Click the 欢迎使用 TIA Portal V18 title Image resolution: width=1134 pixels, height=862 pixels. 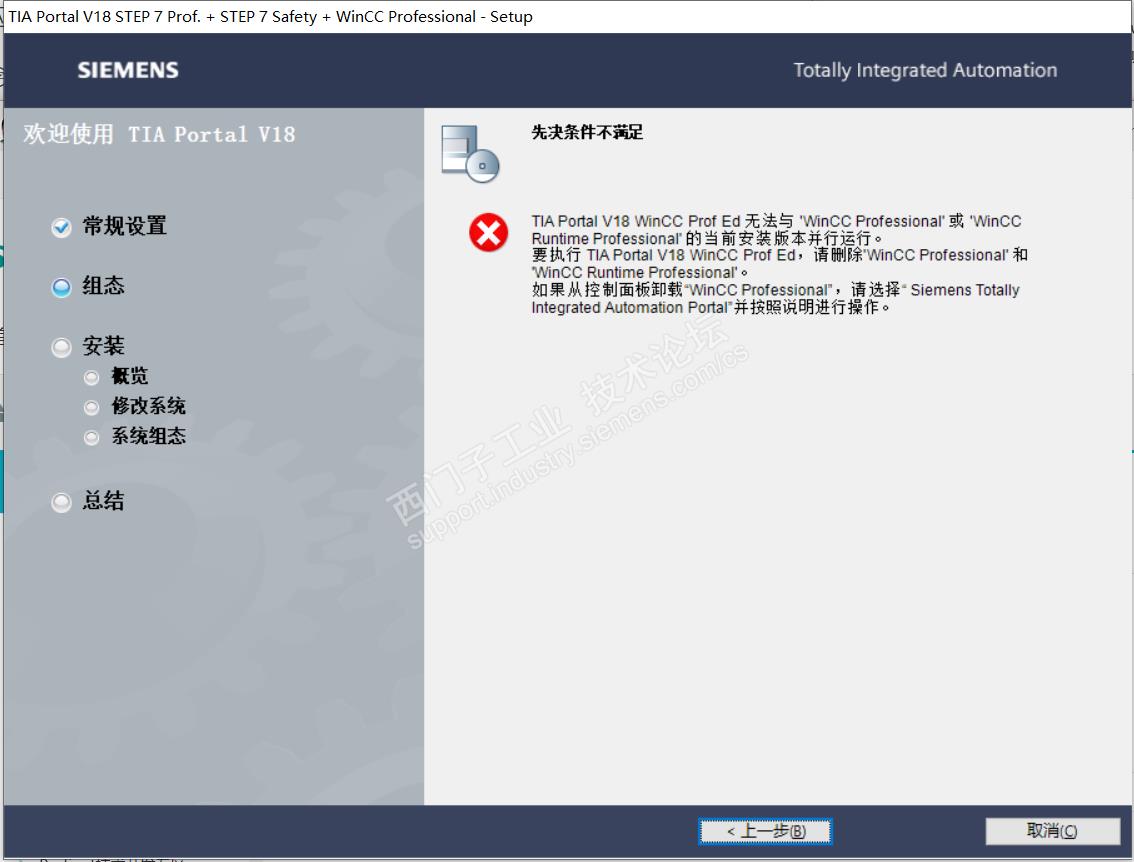coord(159,135)
